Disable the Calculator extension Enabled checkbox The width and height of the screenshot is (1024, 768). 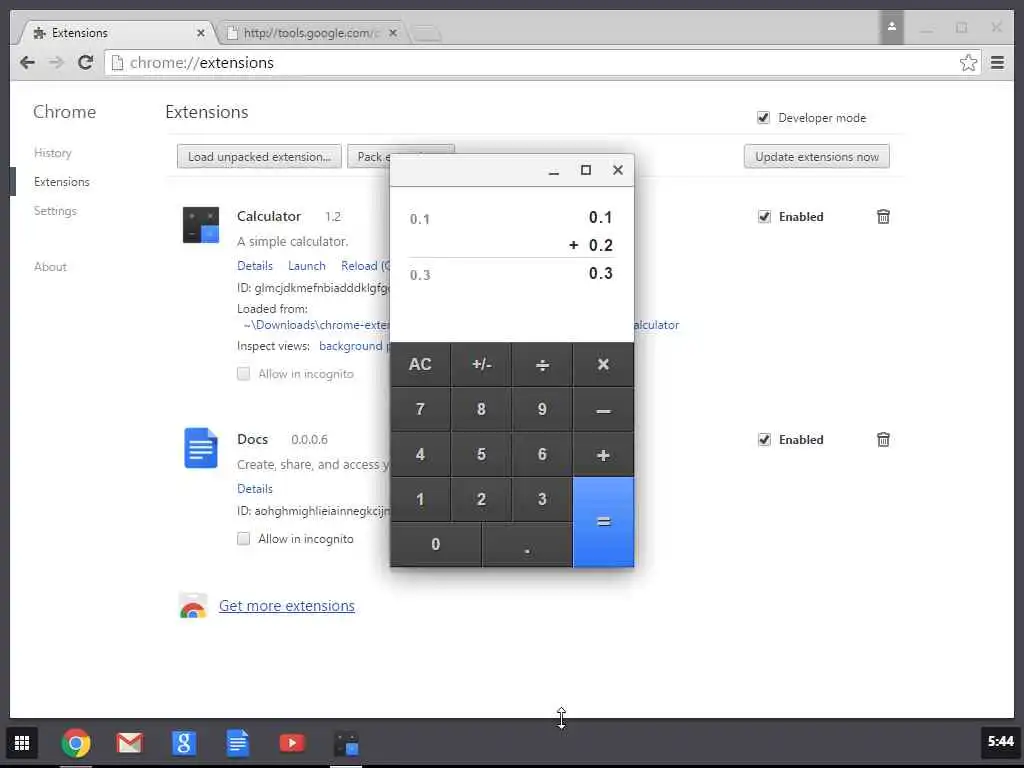(x=764, y=217)
